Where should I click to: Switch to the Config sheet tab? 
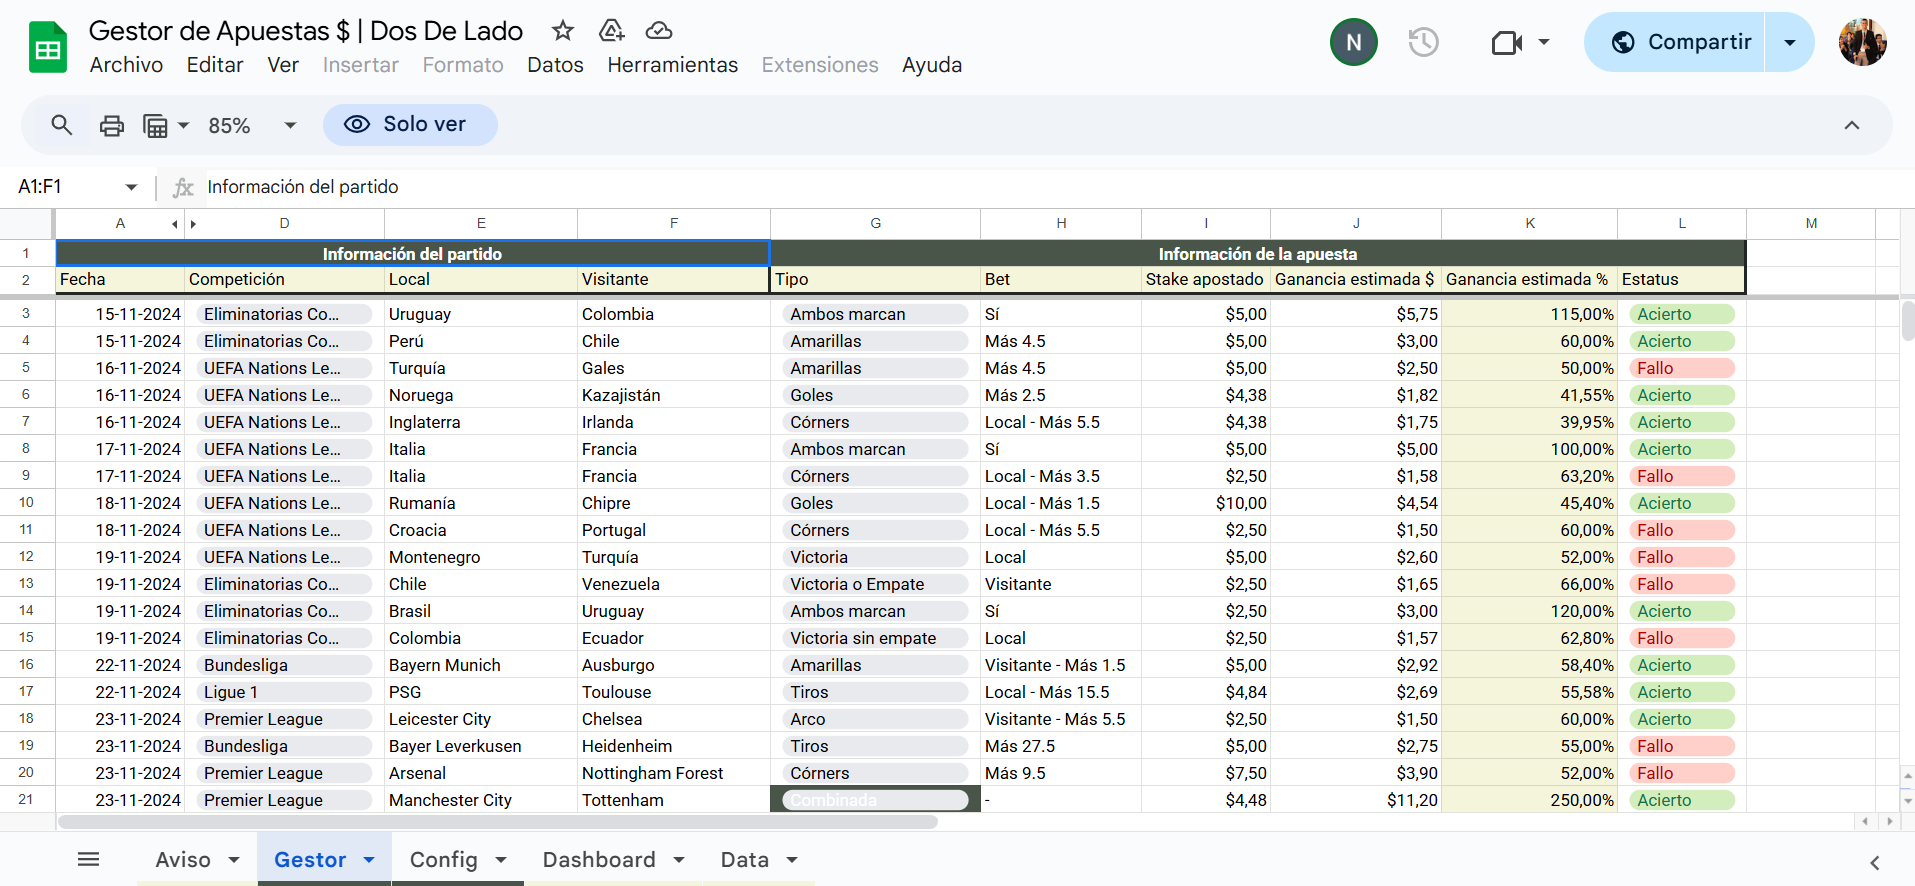(x=444, y=860)
